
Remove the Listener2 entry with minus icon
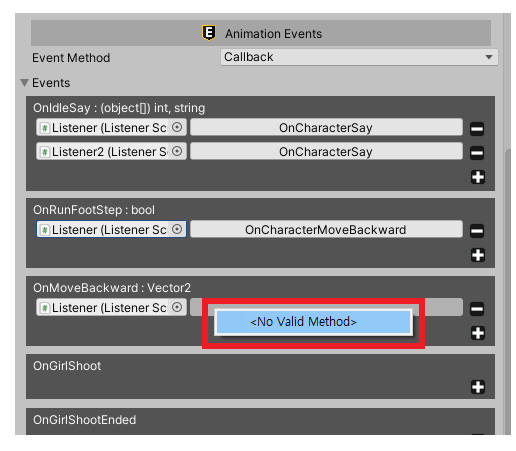477,153
